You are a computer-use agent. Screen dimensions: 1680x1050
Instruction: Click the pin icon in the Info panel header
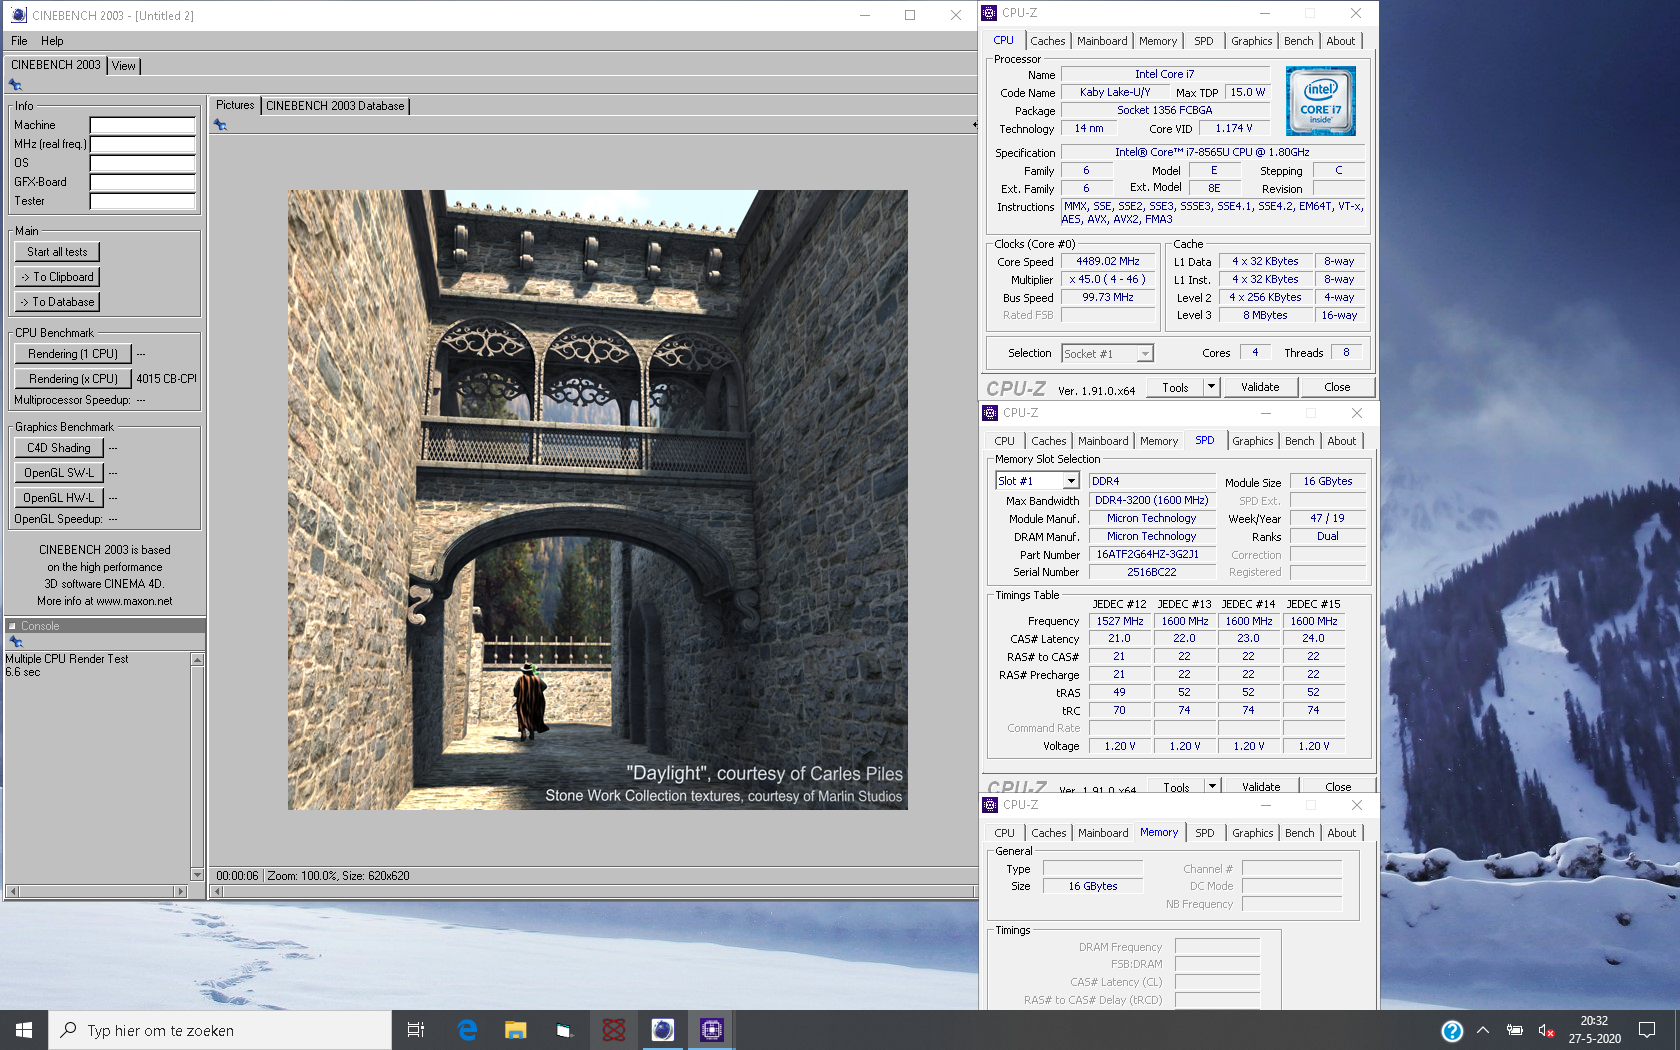click(x=15, y=85)
